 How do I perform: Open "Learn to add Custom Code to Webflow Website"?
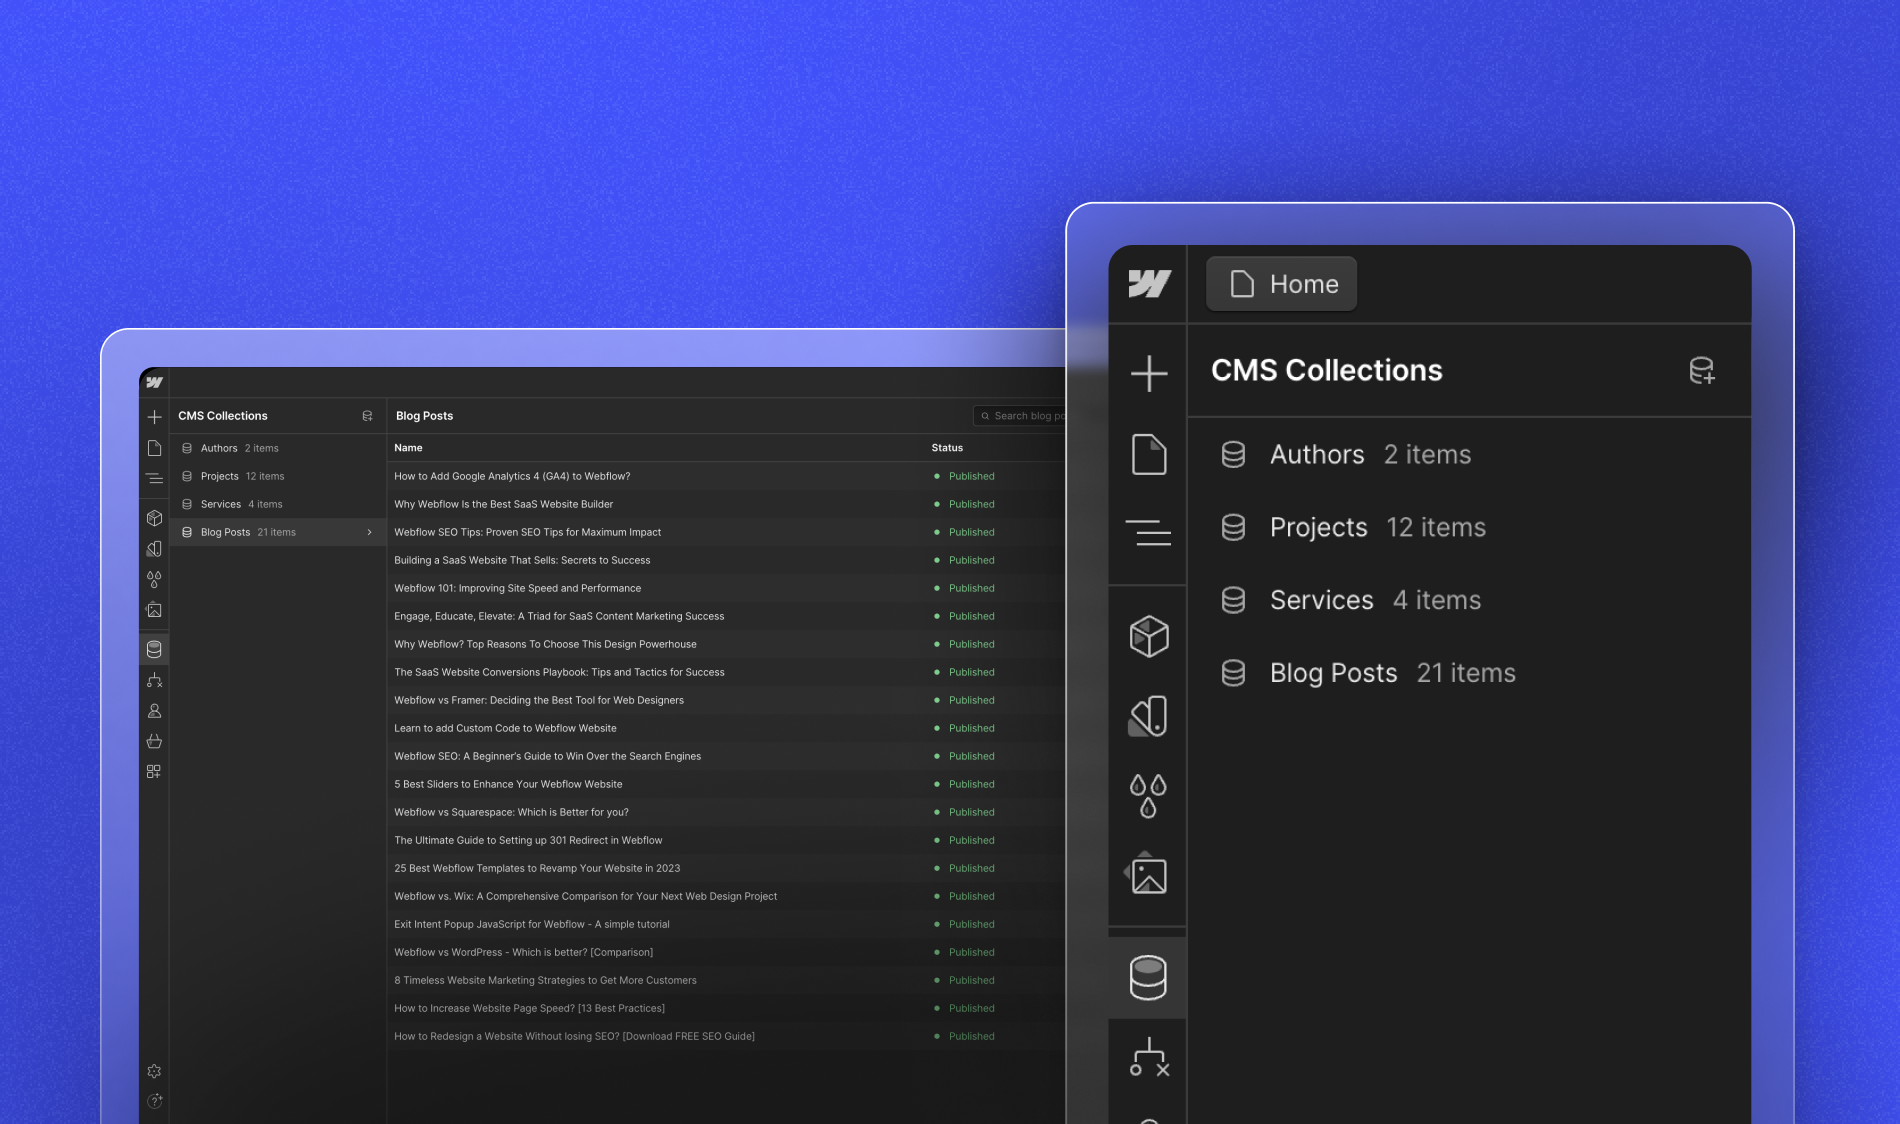(x=505, y=728)
